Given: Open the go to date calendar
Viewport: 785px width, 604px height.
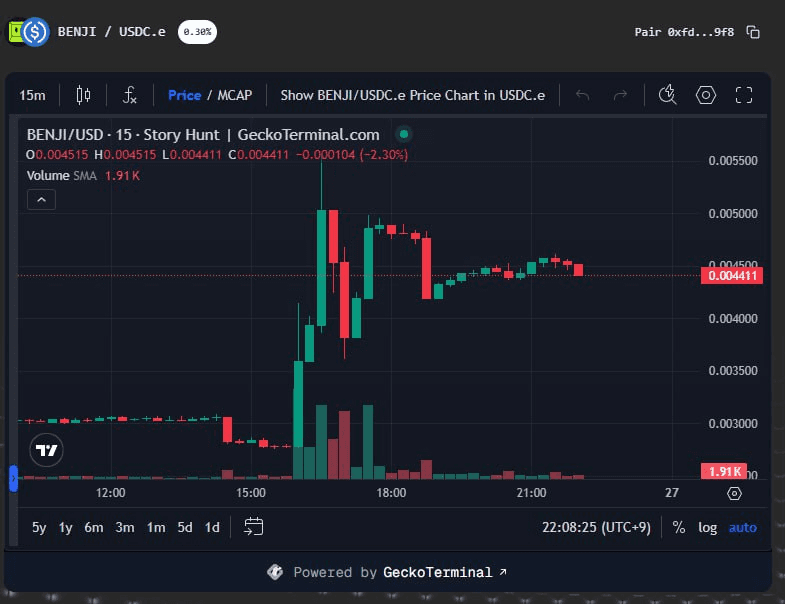Looking at the screenshot, I should coord(253,527).
